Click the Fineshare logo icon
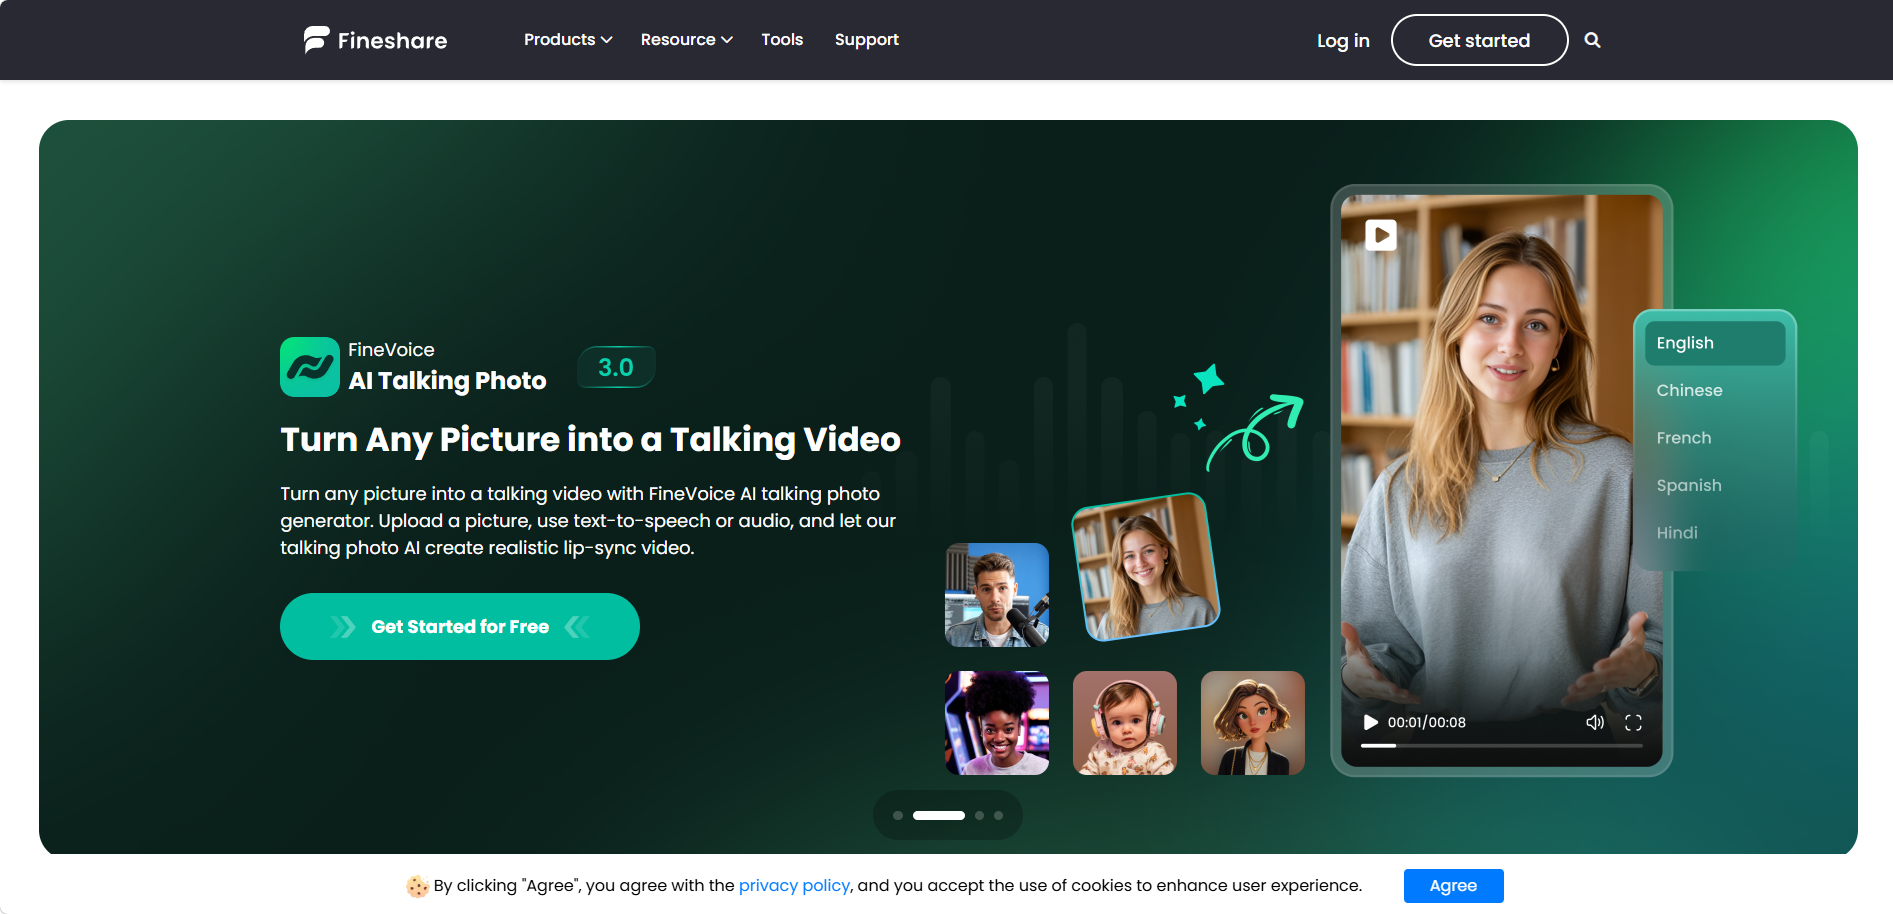Image resolution: width=1893 pixels, height=914 pixels. point(316,40)
